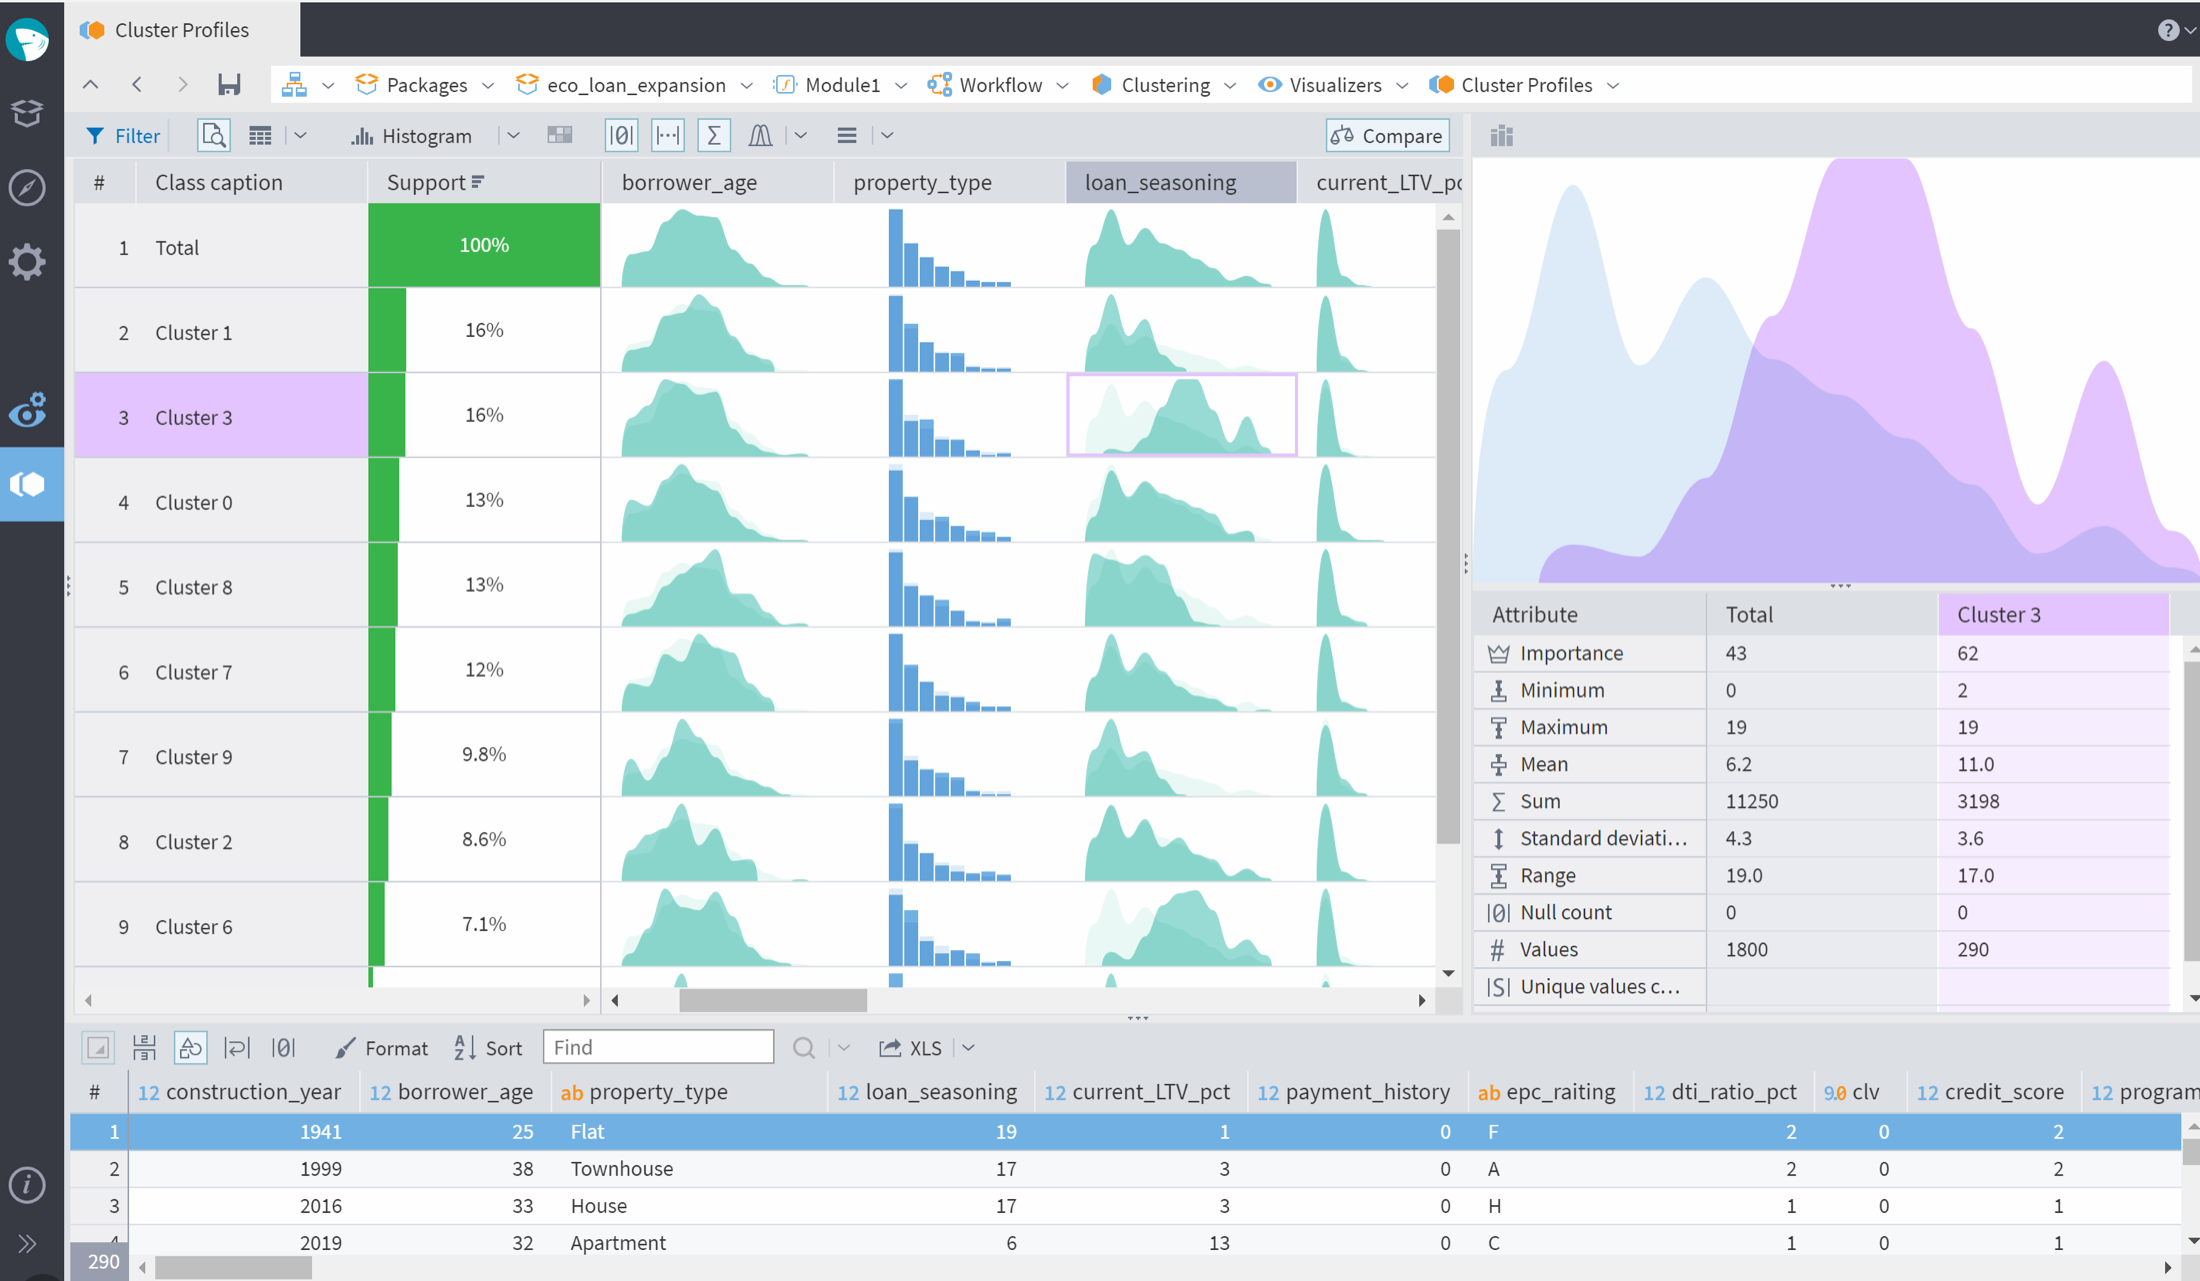Expand the Histogram dropdown arrow

tap(513, 135)
